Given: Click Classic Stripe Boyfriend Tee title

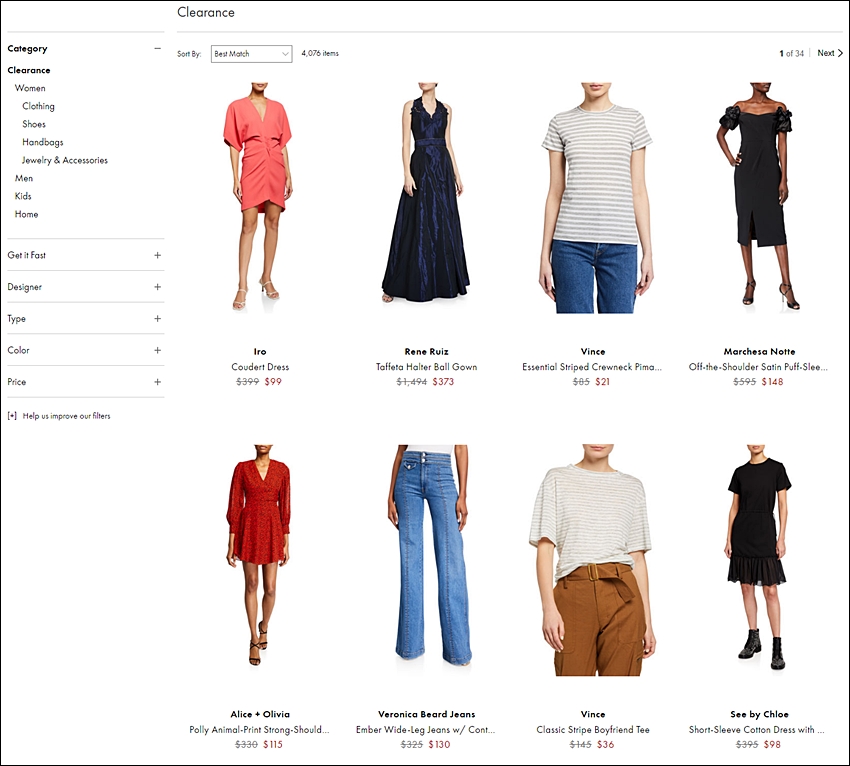Looking at the screenshot, I should point(593,730).
